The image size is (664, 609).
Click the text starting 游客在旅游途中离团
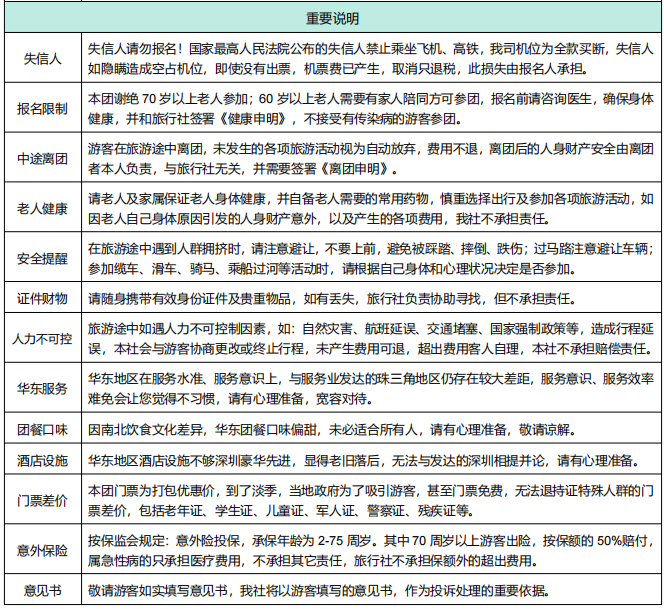click(371, 158)
